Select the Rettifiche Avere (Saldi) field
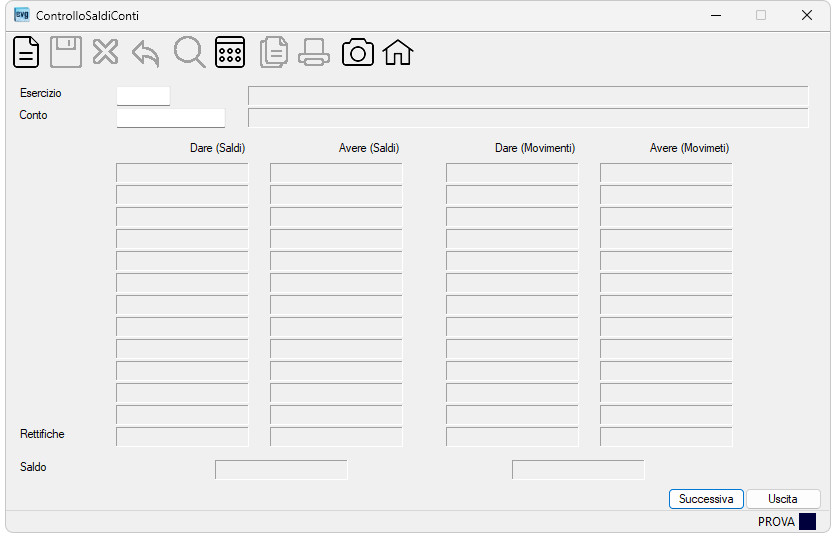Viewport: 836px width, 538px height. click(336, 437)
